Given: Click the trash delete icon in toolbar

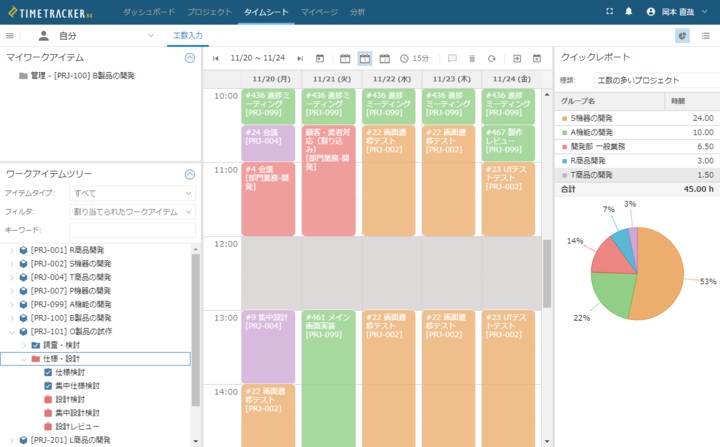Looking at the screenshot, I should [471, 58].
